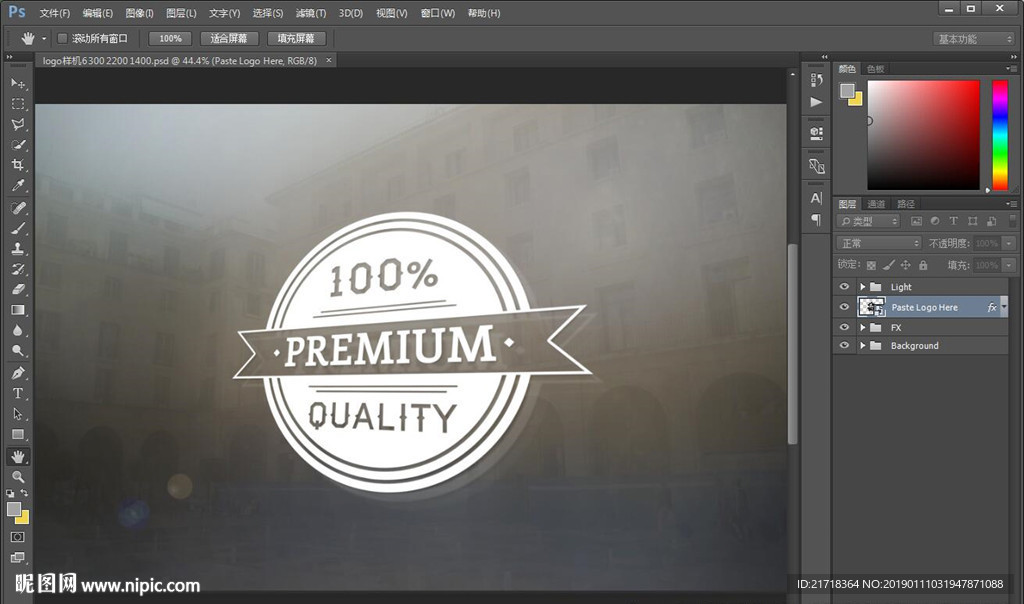Pick a color in the color field
This screenshot has height=604, width=1024.
(923, 135)
